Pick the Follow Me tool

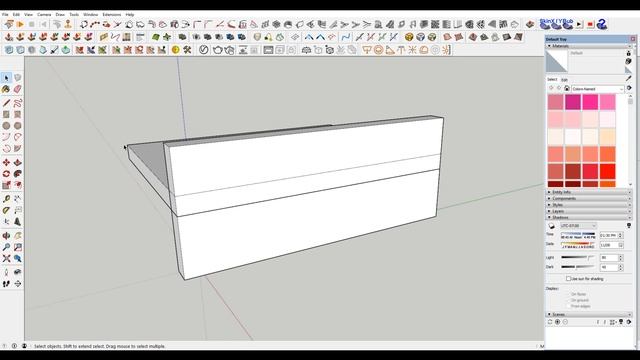(18, 174)
